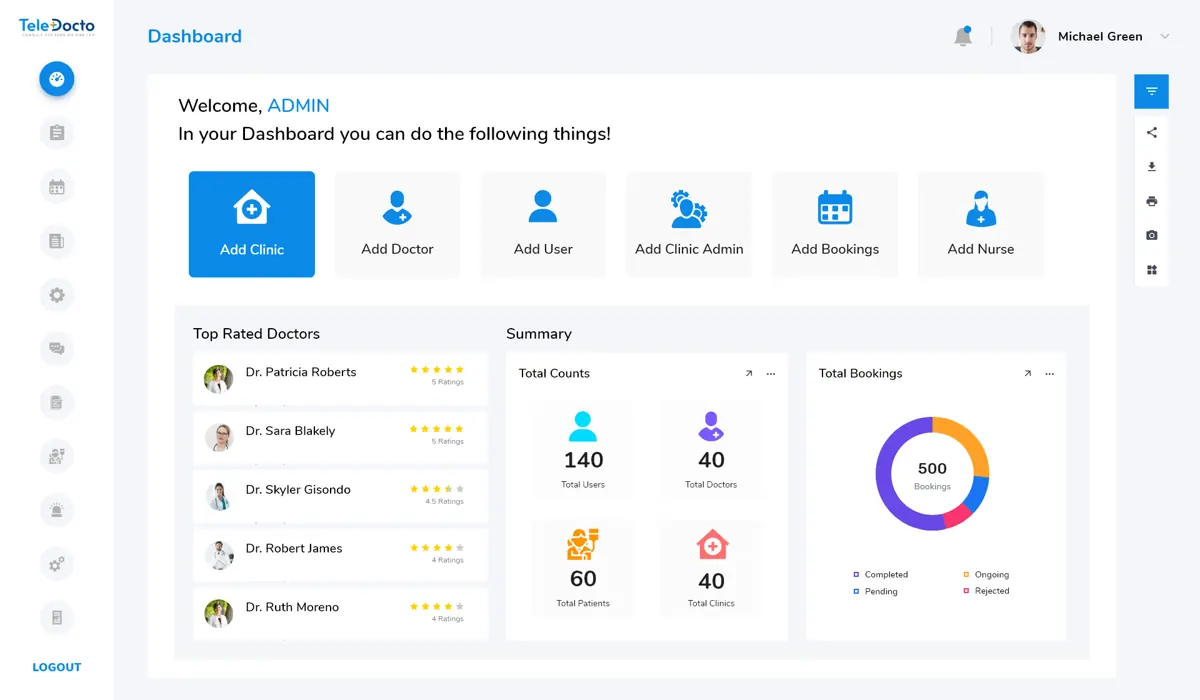Viewport: 1200px width, 700px height.
Task: Click the TeleDocto logo
Action: pos(57,28)
